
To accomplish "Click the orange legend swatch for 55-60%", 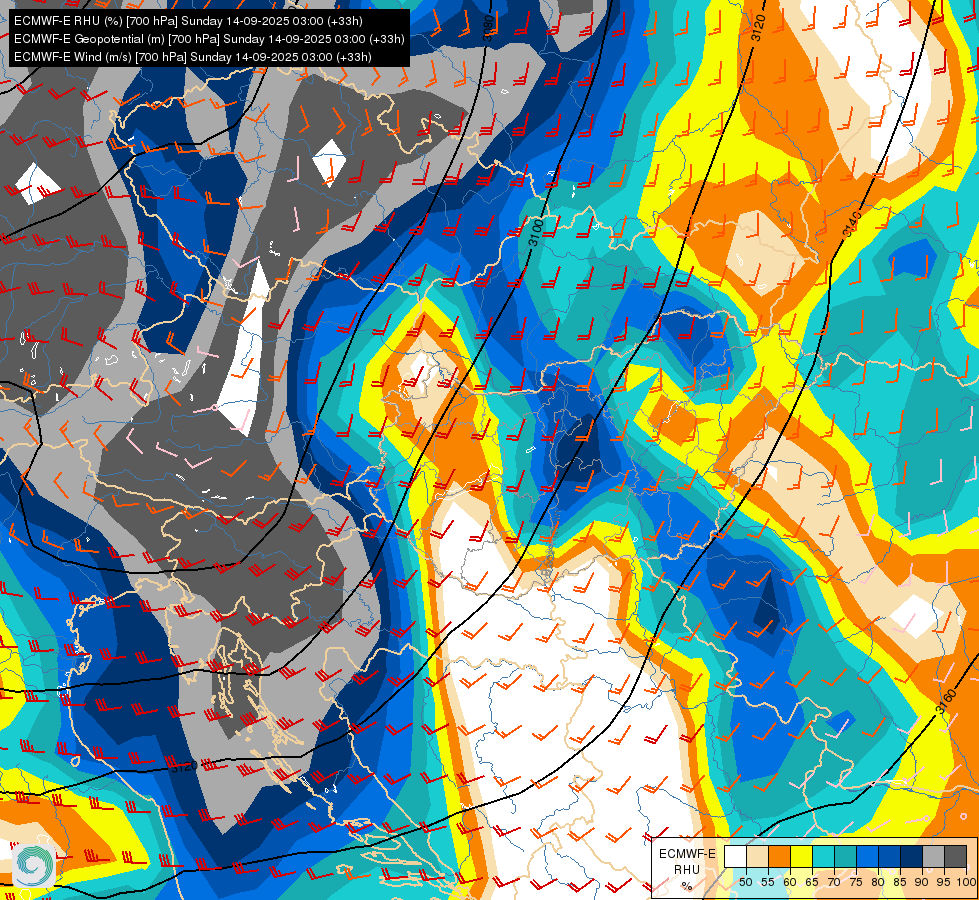I will [779, 856].
